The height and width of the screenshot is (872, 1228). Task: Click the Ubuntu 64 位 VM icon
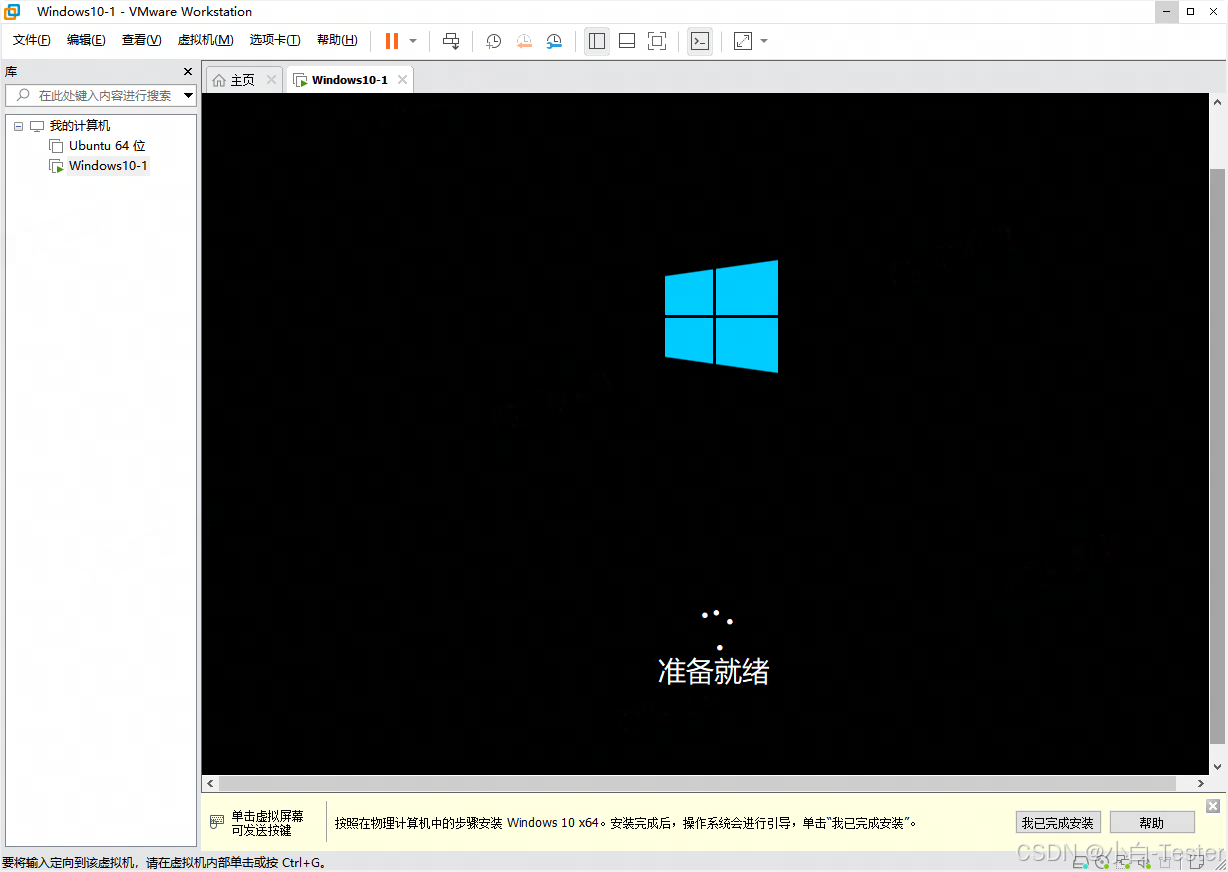(x=56, y=146)
